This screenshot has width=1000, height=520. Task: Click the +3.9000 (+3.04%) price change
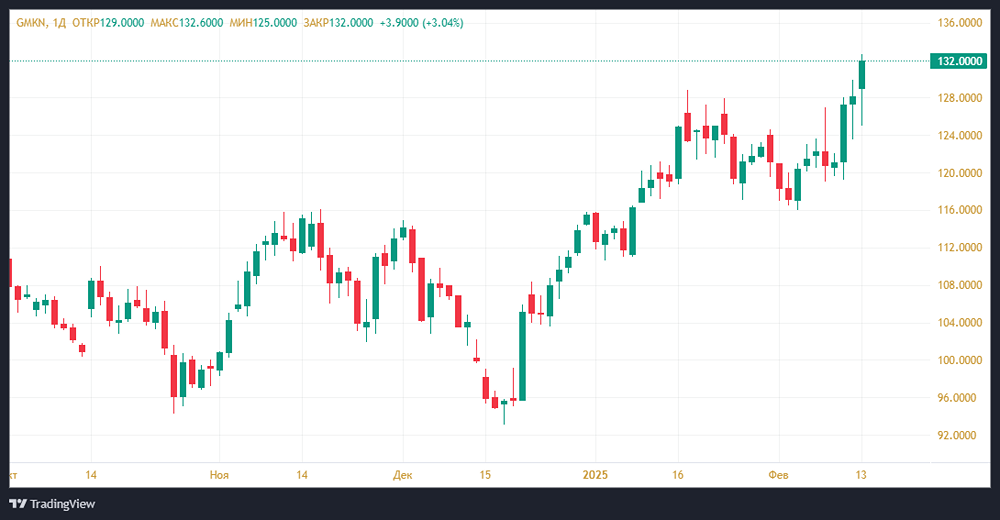[422, 22]
